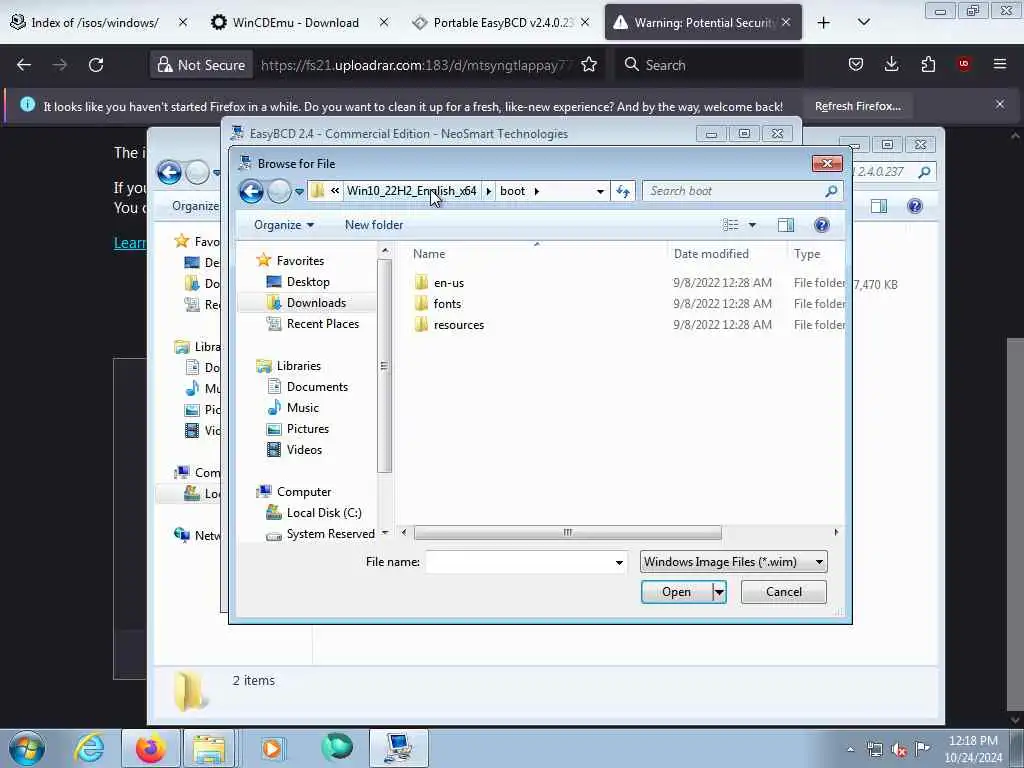1024x768 pixels.
Task: Expand the boot breadcrumb arrow
Action: point(537,191)
